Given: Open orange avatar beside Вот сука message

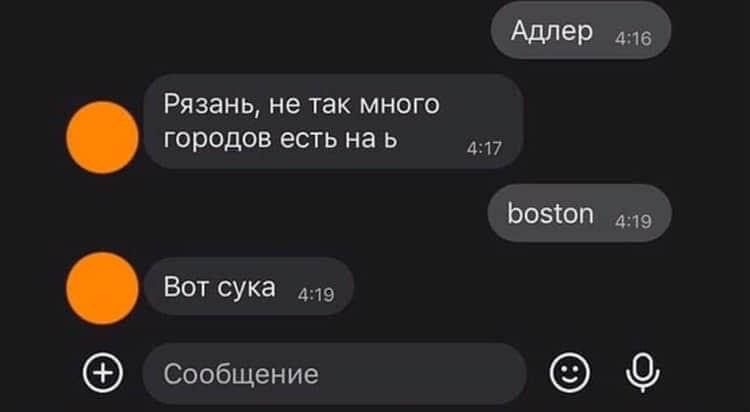Looking at the screenshot, I should tap(102, 289).
